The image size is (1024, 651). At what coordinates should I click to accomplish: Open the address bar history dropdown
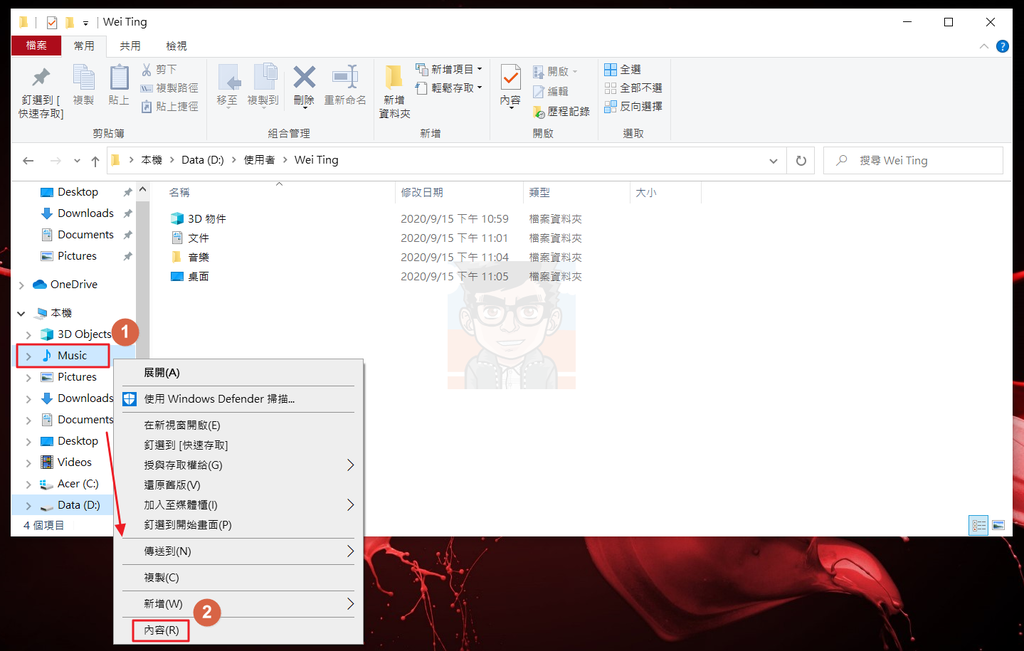click(x=773, y=161)
